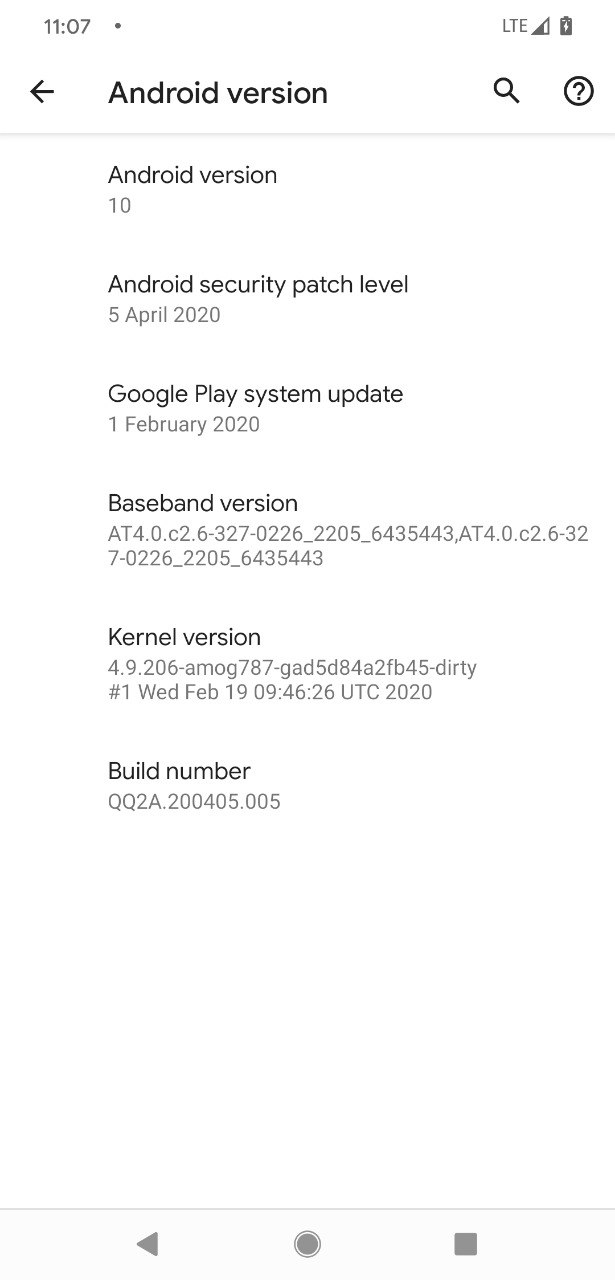615x1280 pixels.
Task: Tap the Android back navigation triangle
Action: (x=148, y=1244)
